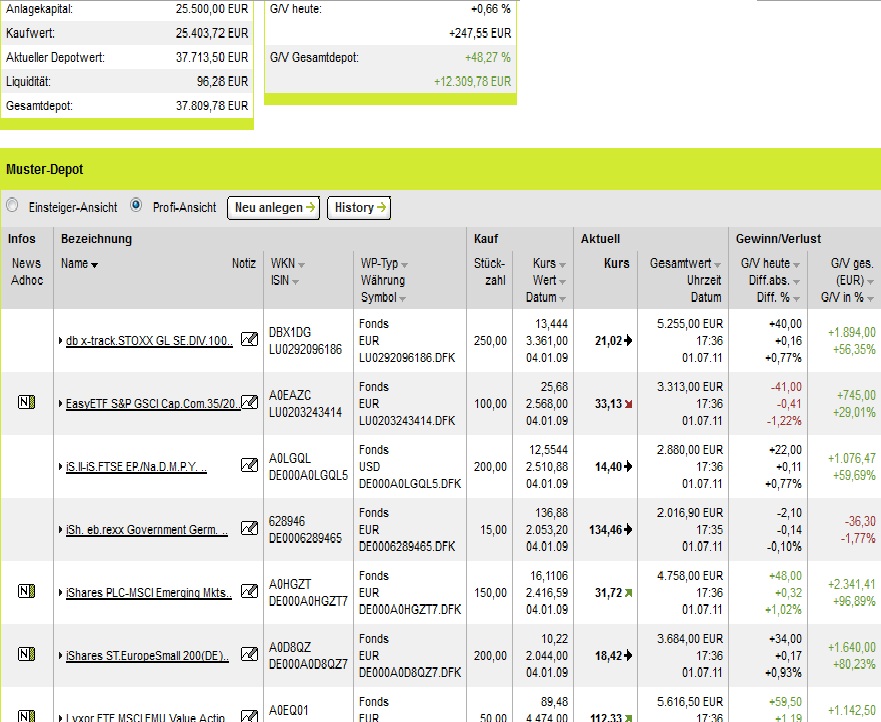Open note icon for Lyxor ETF MSCI EMU row
The image size is (881, 722).
(249, 716)
